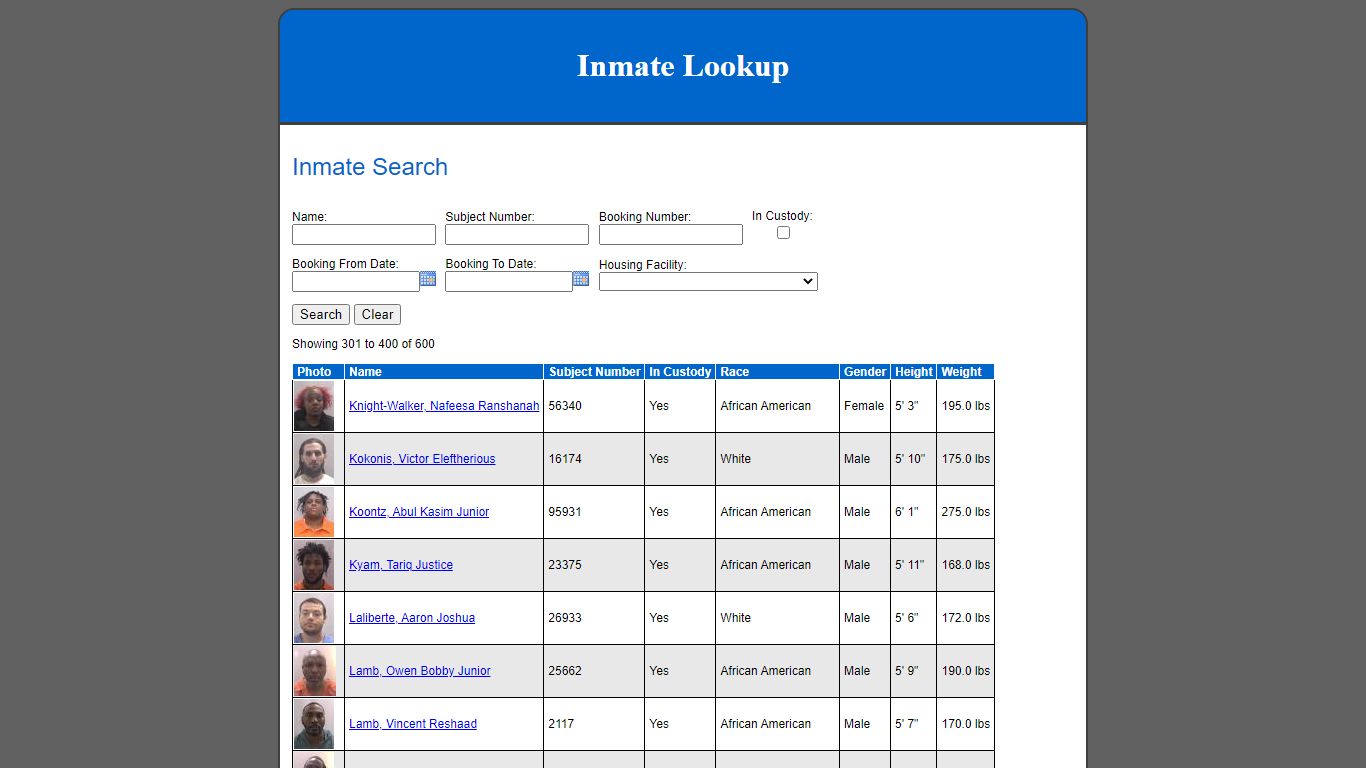The width and height of the screenshot is (1366, 768).
Task: Open Lamb, Owen Bobby Junior record
Action: [x=420, y=671]
